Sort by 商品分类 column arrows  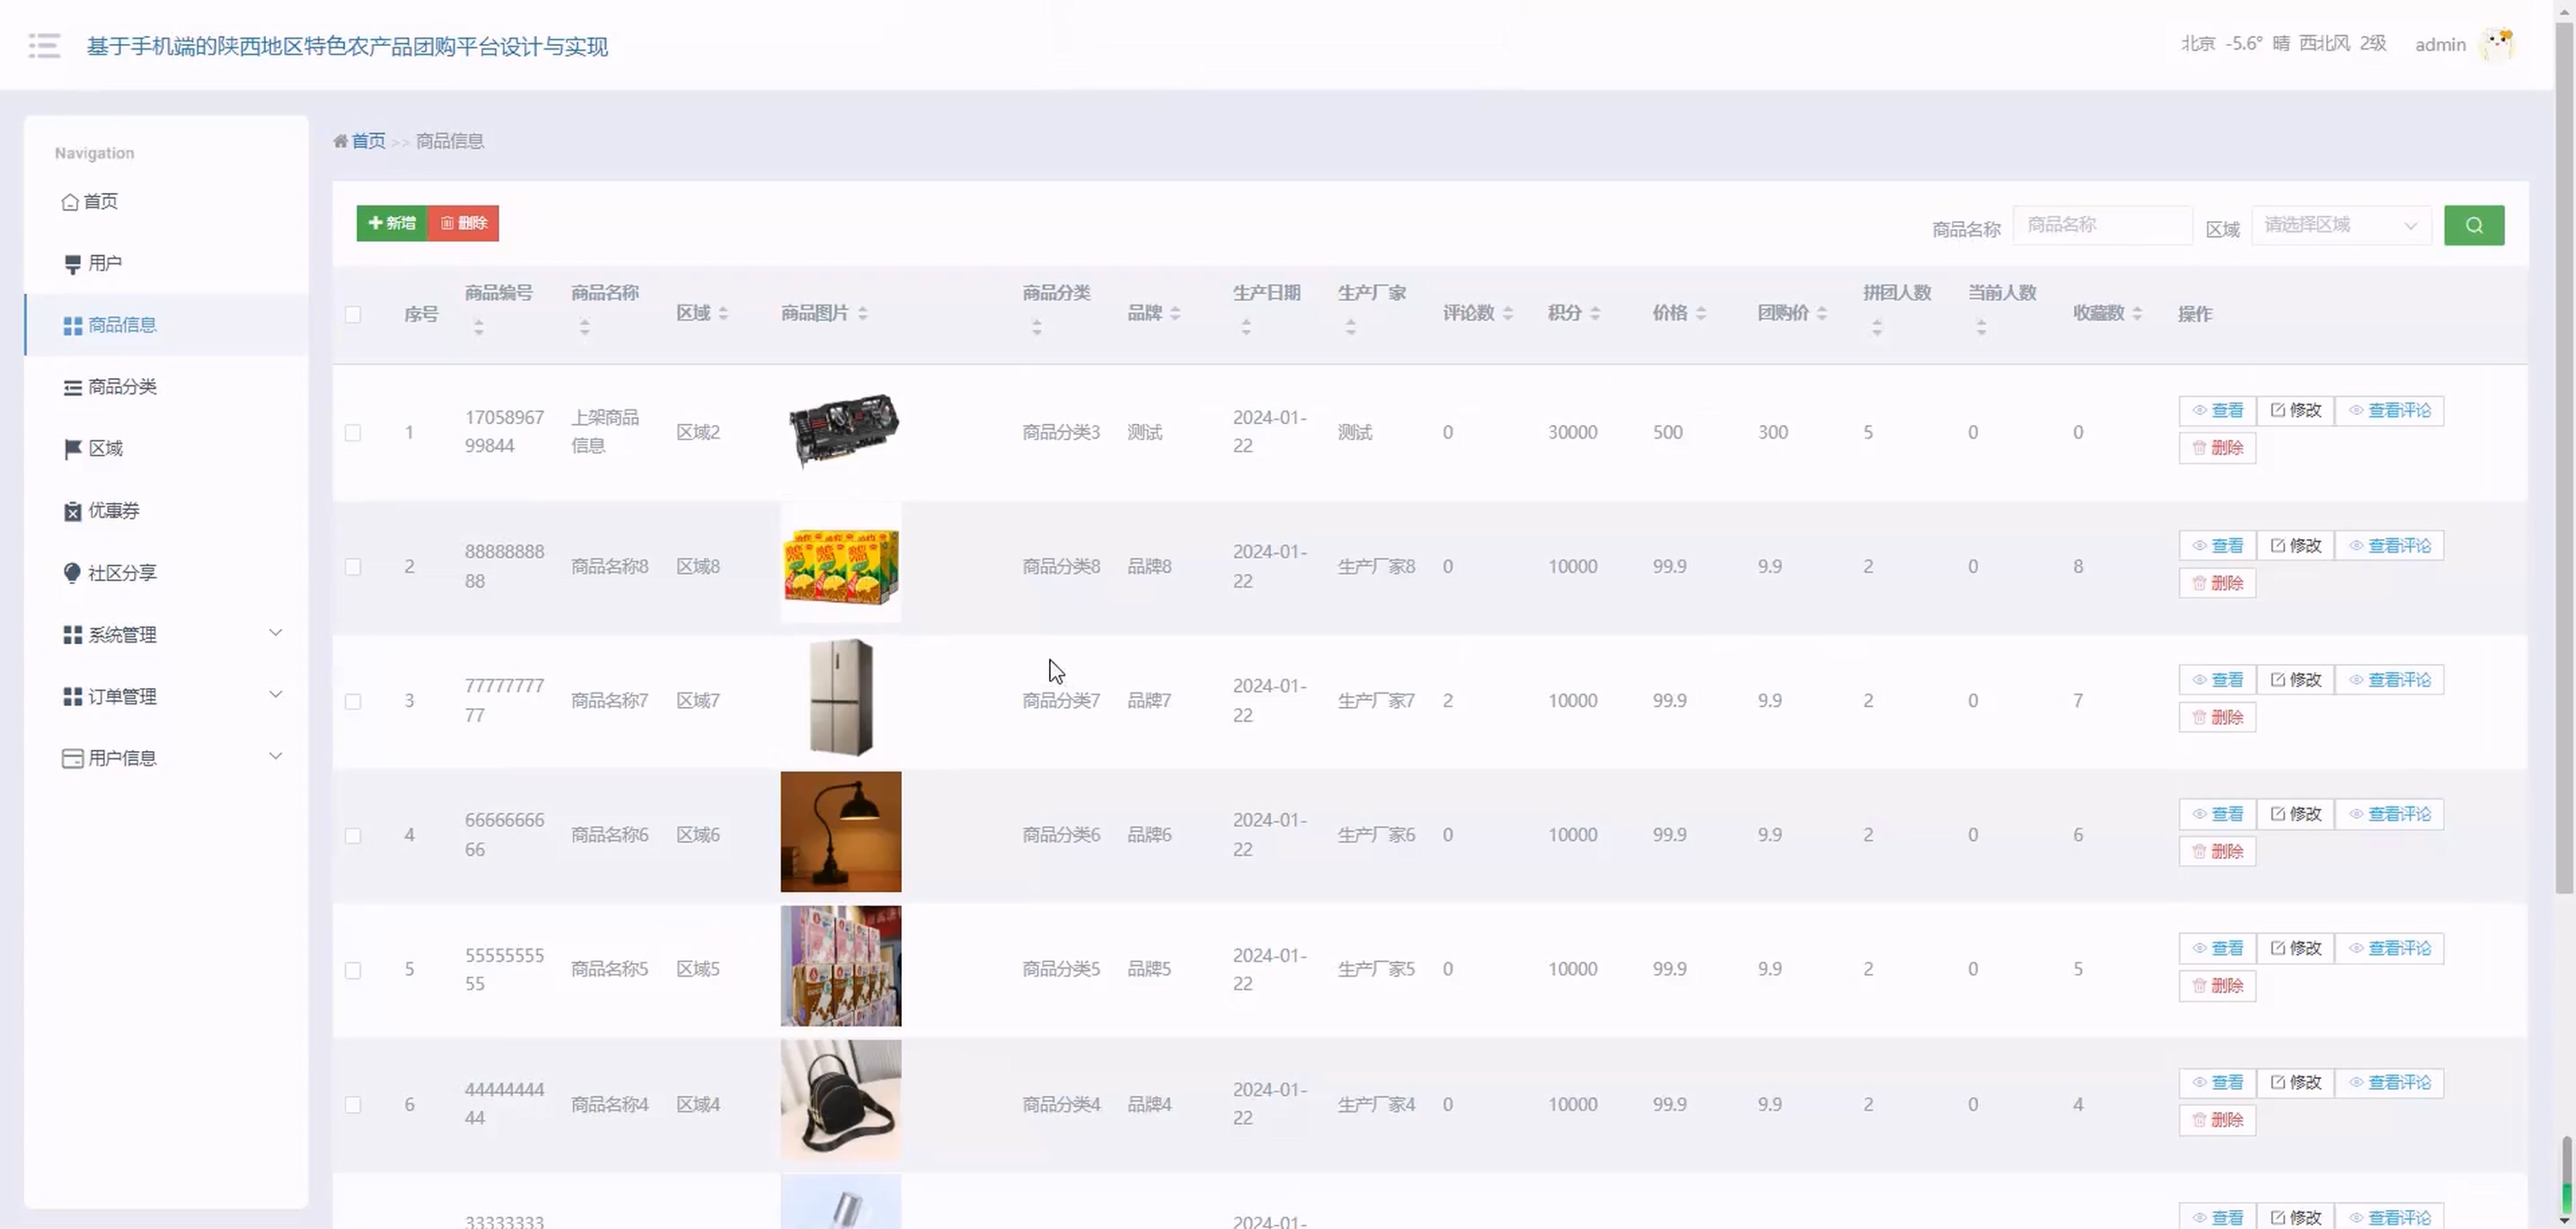coord(1037,327)
